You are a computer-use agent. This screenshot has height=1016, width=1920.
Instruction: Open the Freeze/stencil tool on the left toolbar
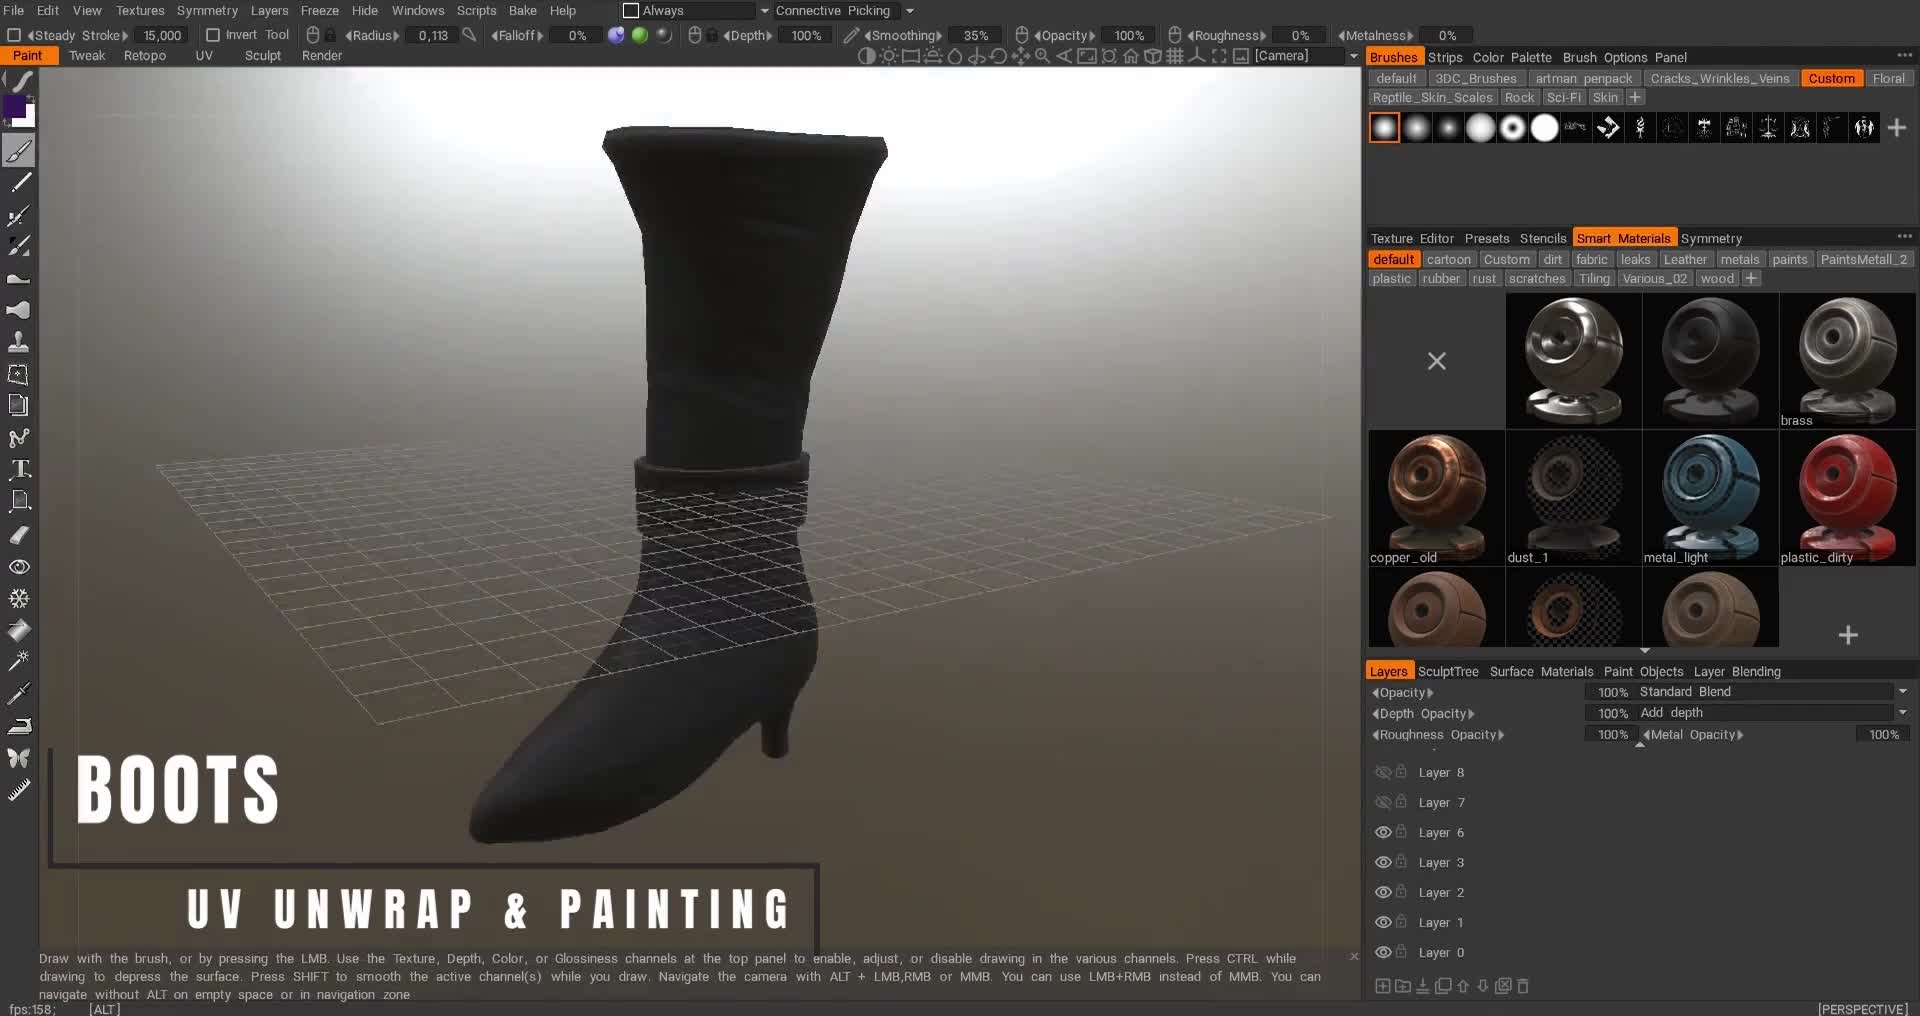click(x=20, y=597)
